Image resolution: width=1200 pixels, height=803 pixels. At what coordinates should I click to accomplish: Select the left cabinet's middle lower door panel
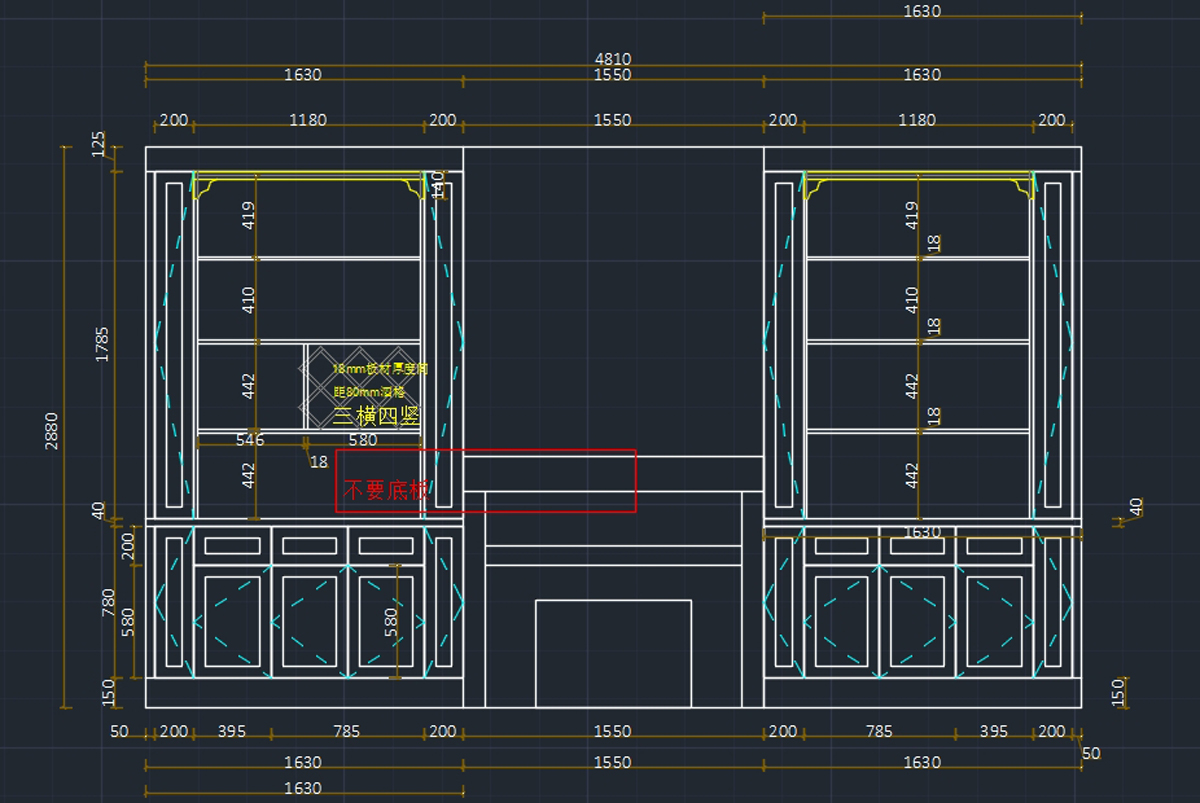tap(310, 621)
